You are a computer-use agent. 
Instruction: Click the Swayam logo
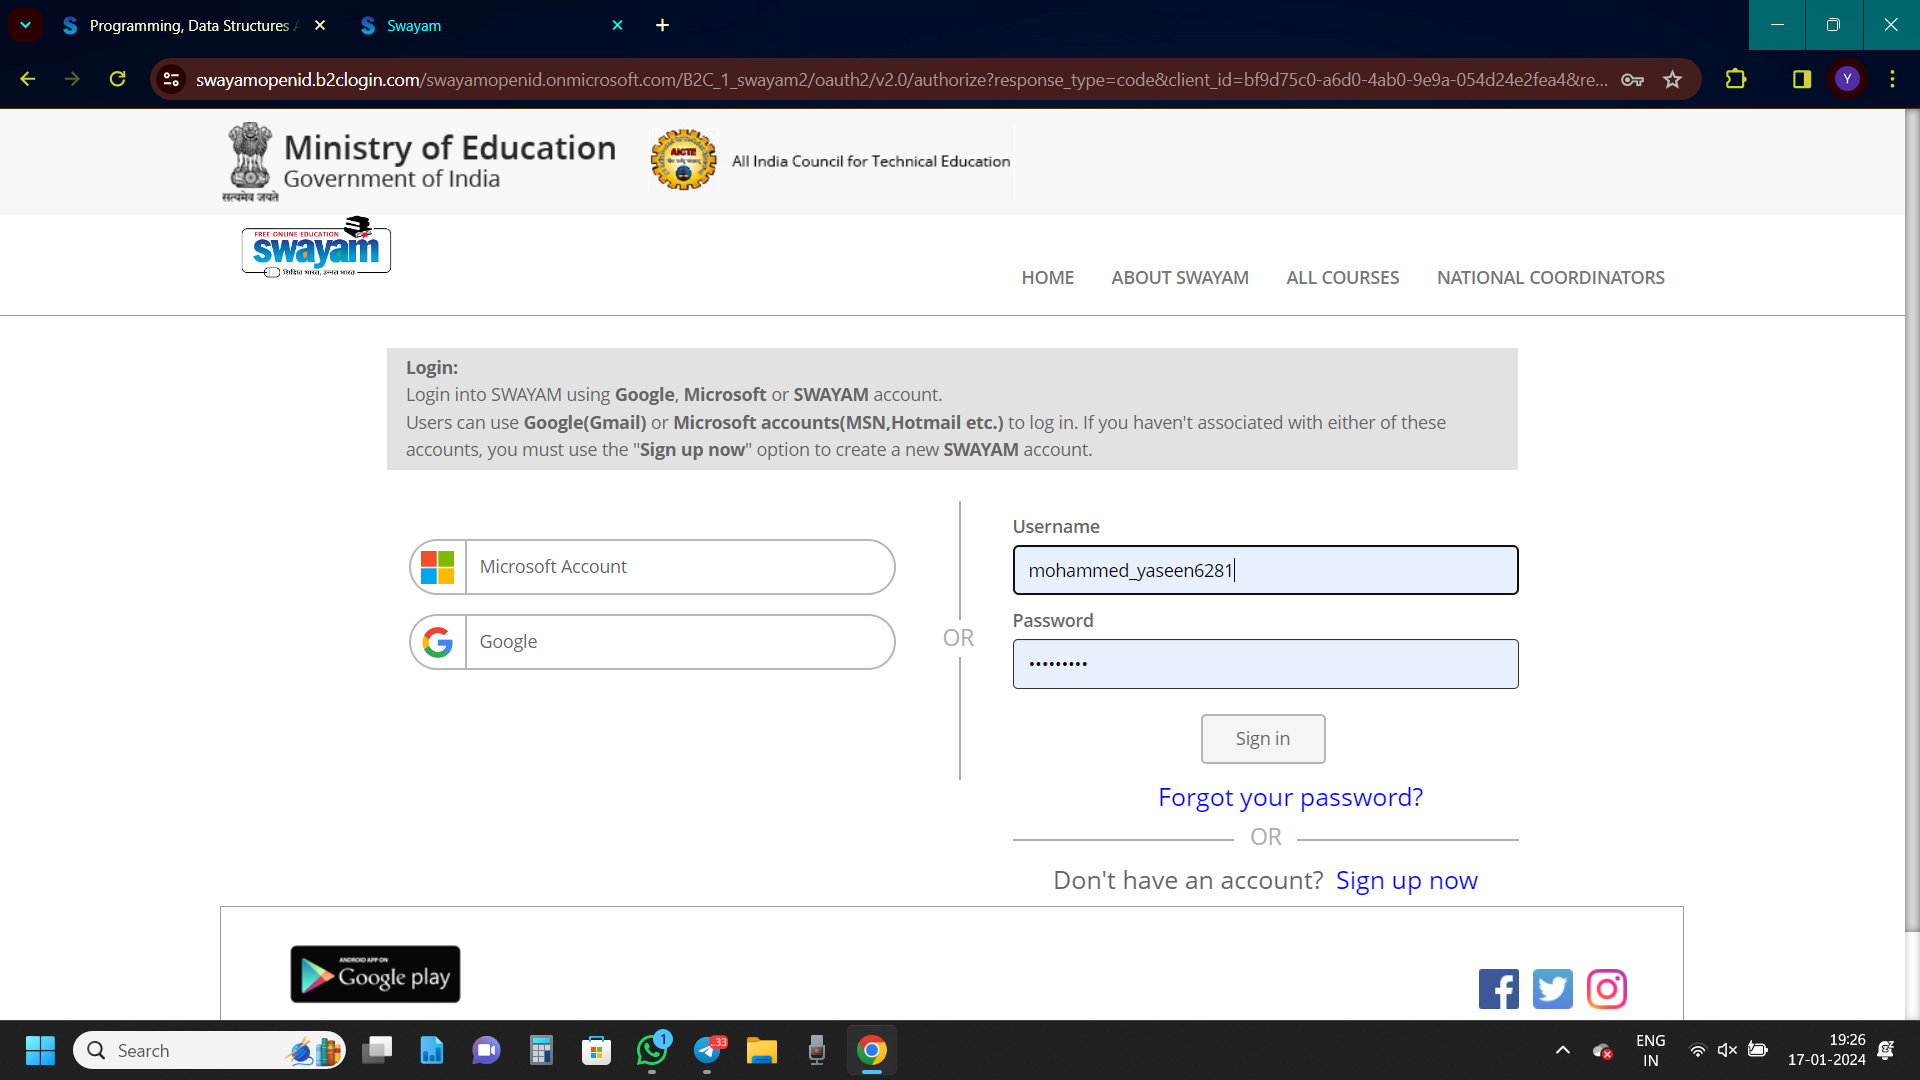[316, 247]
